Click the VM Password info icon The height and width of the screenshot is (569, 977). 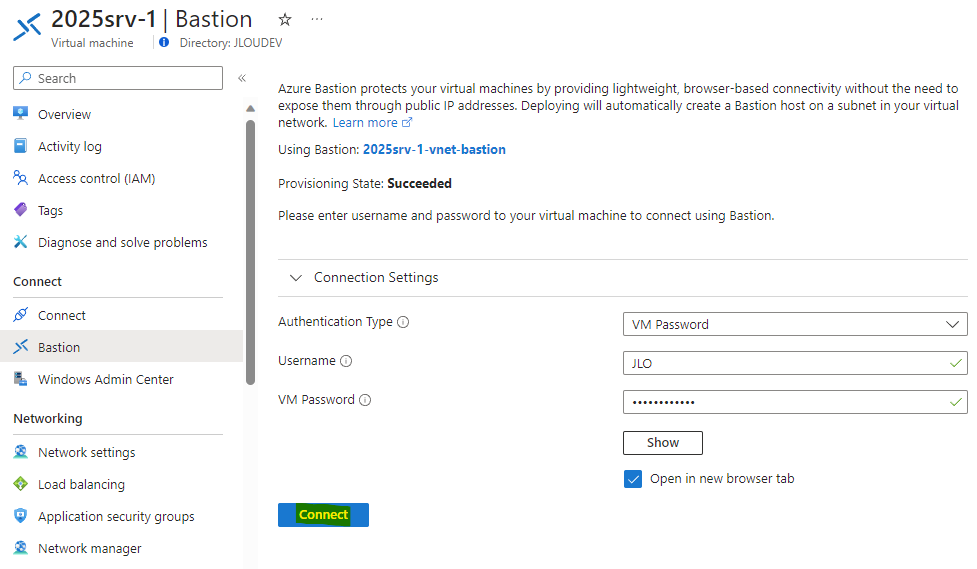pos(365,400)
